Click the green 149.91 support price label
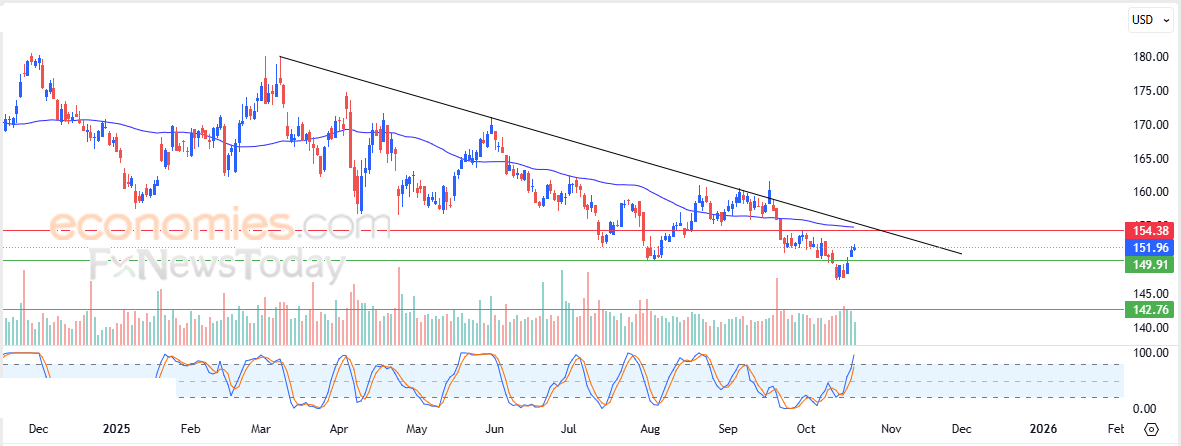This screenshot has height=446, width=1181. coord(1149,264)
